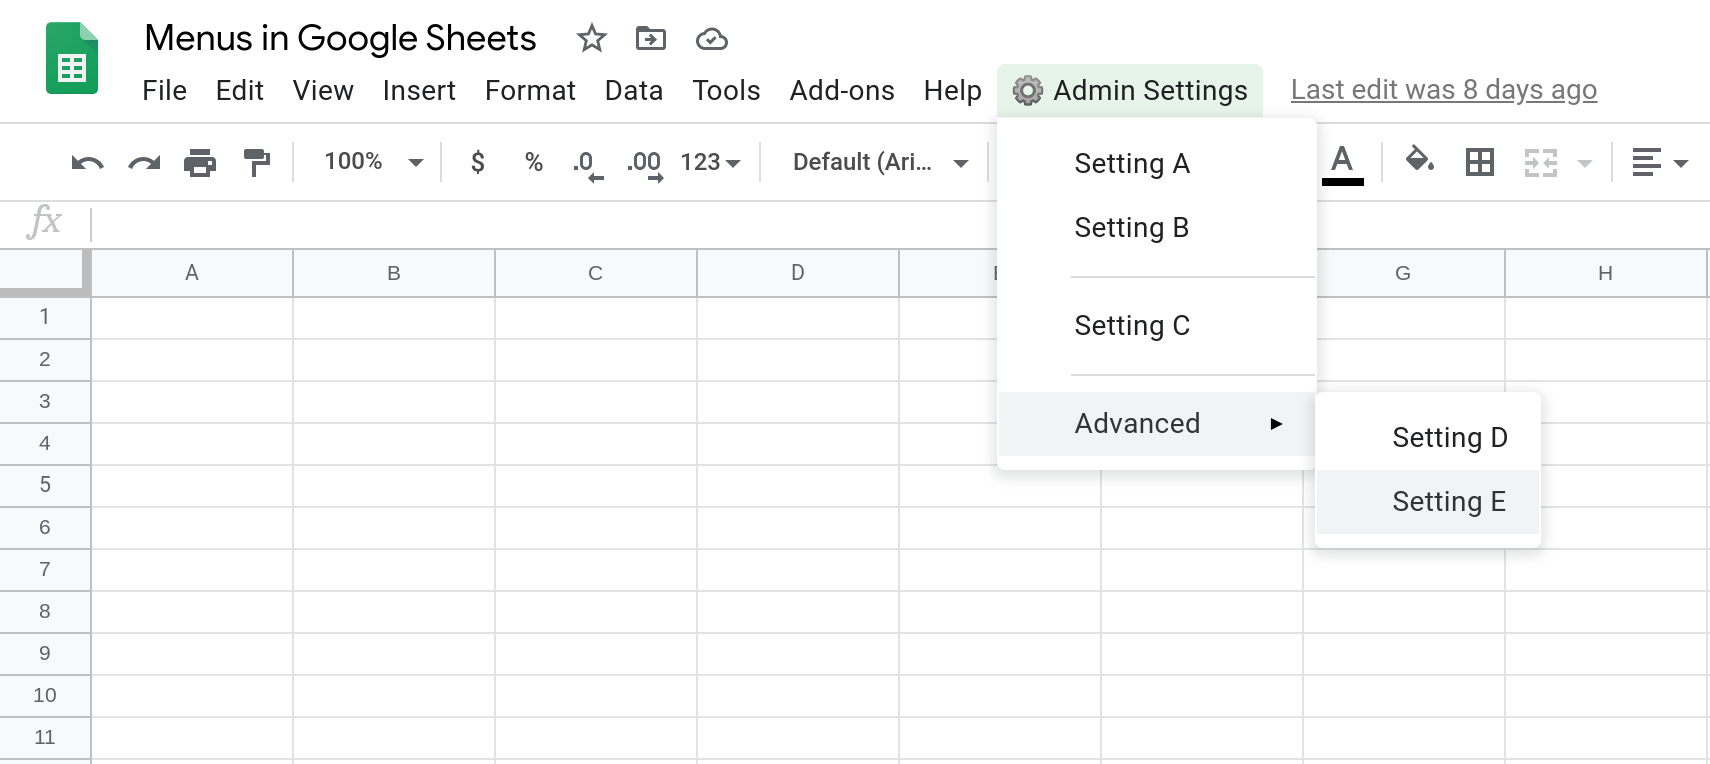Open the Borders tool
This screenshot has height=764, width=1710.
pyautogui.click(x=1480, y=162)
